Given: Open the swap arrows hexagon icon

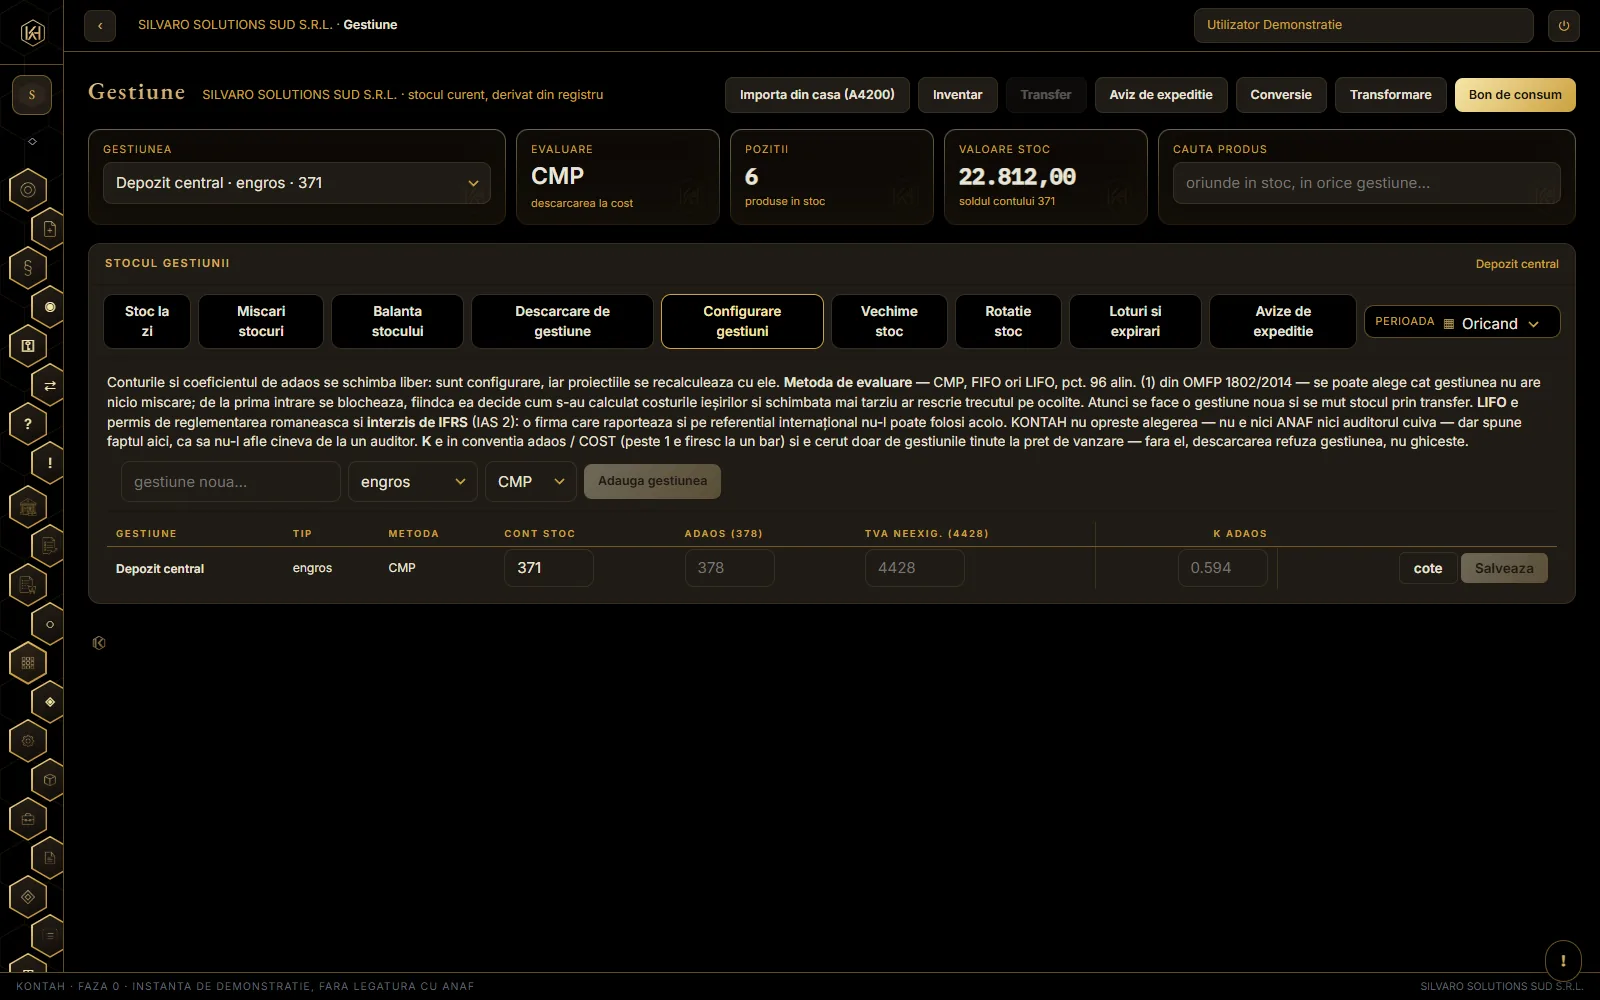Looking at the screenshot, I should click(49, 385).
